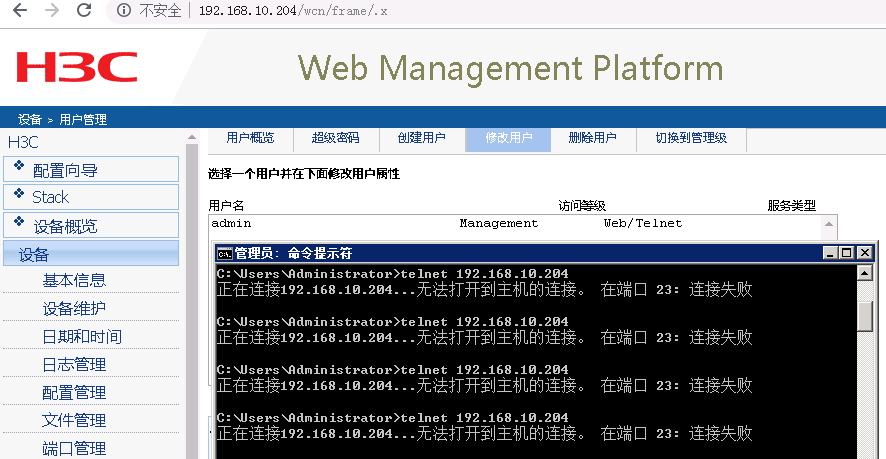886x459 pixels.
Task: Click the command prompt scrollbar thumb
Action: (865, 317)
